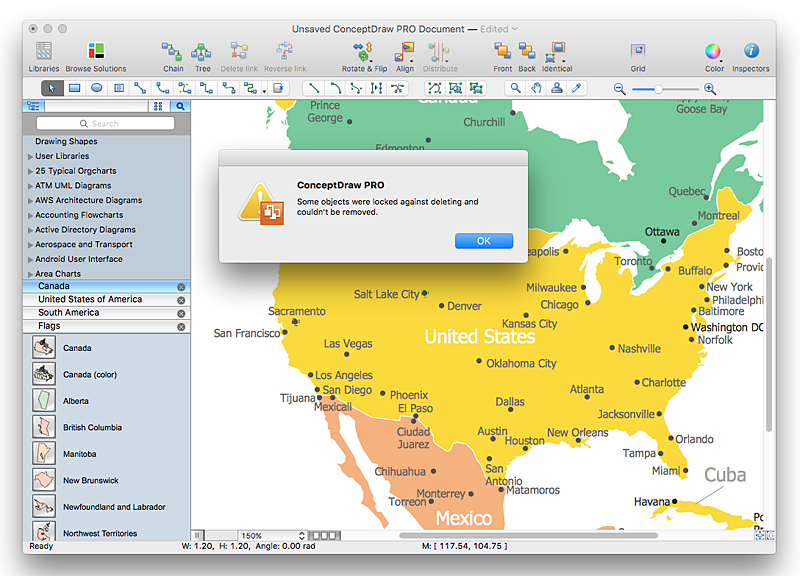Select the Eyedropper tool

click(577, 88)
